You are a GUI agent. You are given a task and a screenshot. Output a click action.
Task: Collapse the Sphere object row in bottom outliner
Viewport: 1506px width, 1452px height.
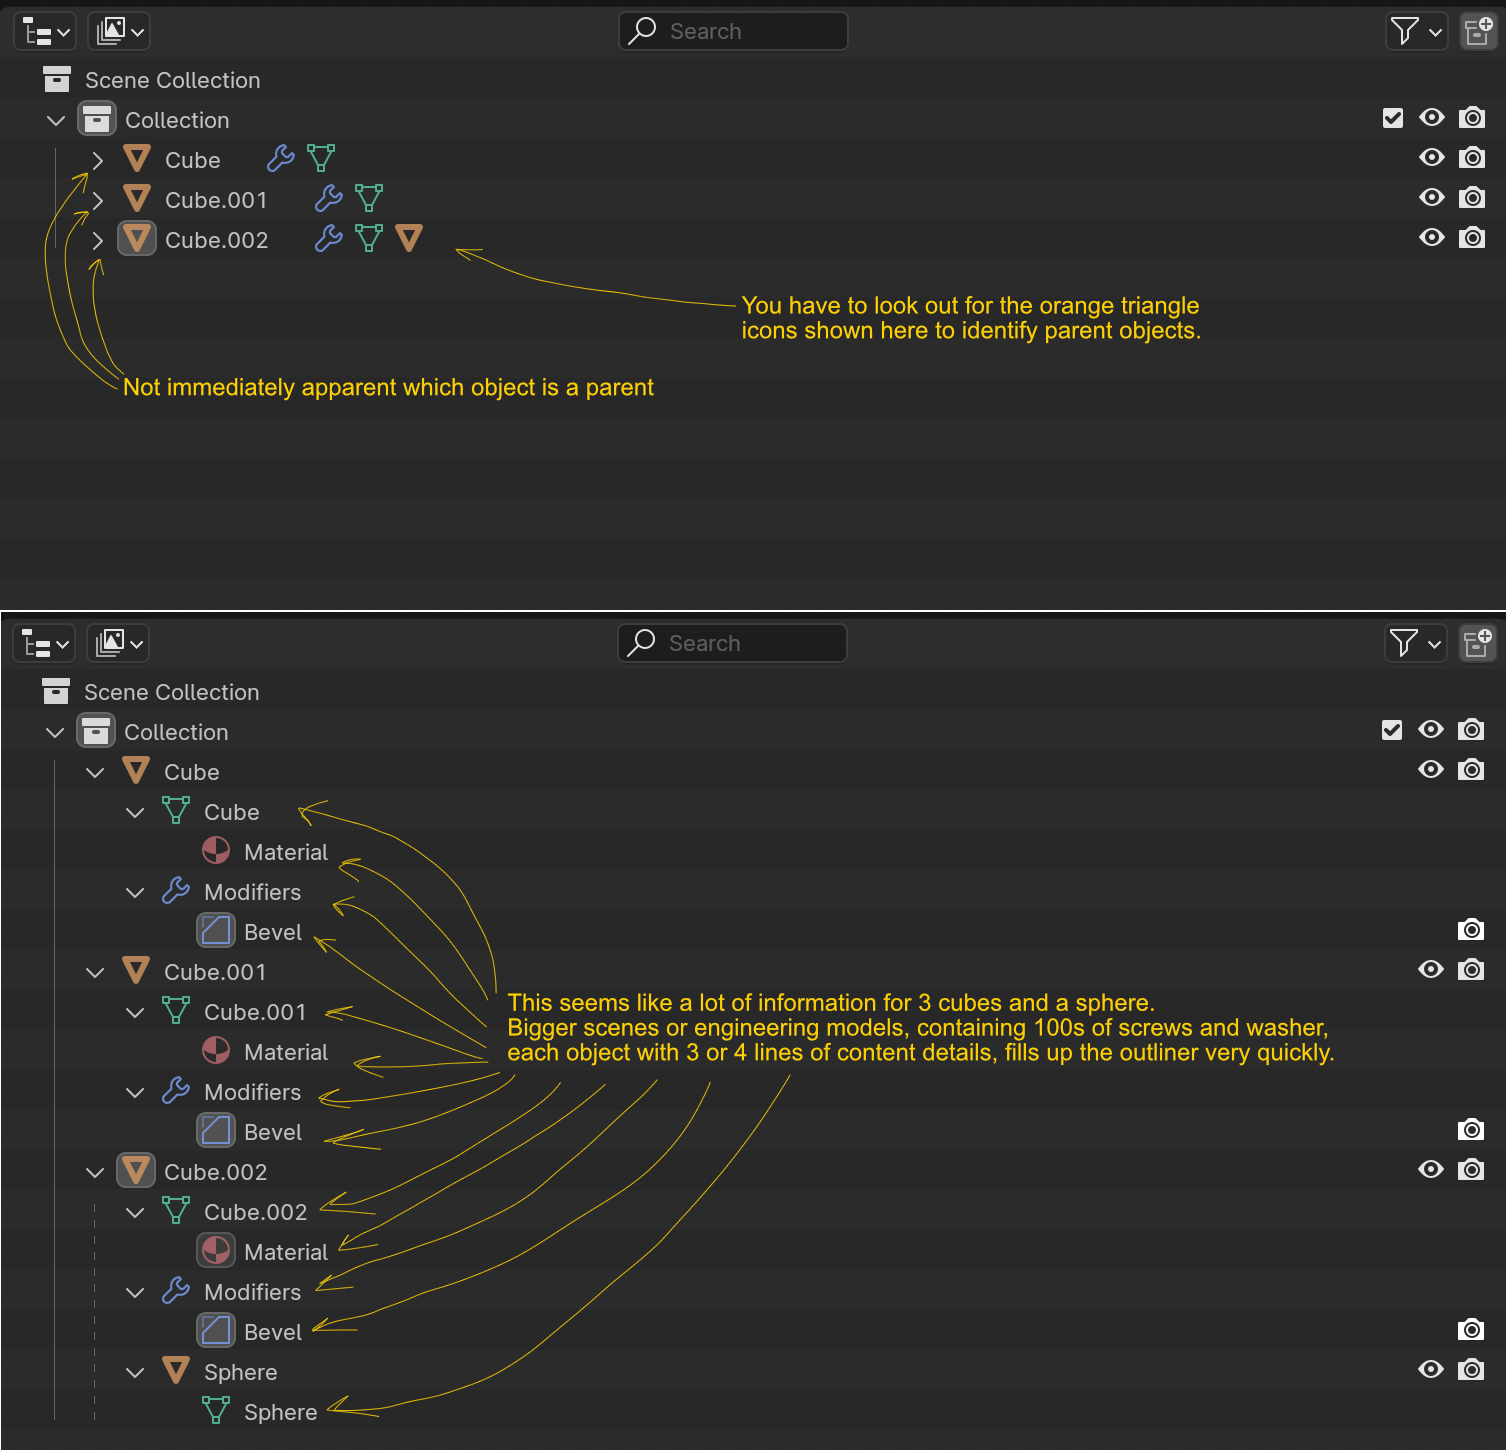(135, 1372)
